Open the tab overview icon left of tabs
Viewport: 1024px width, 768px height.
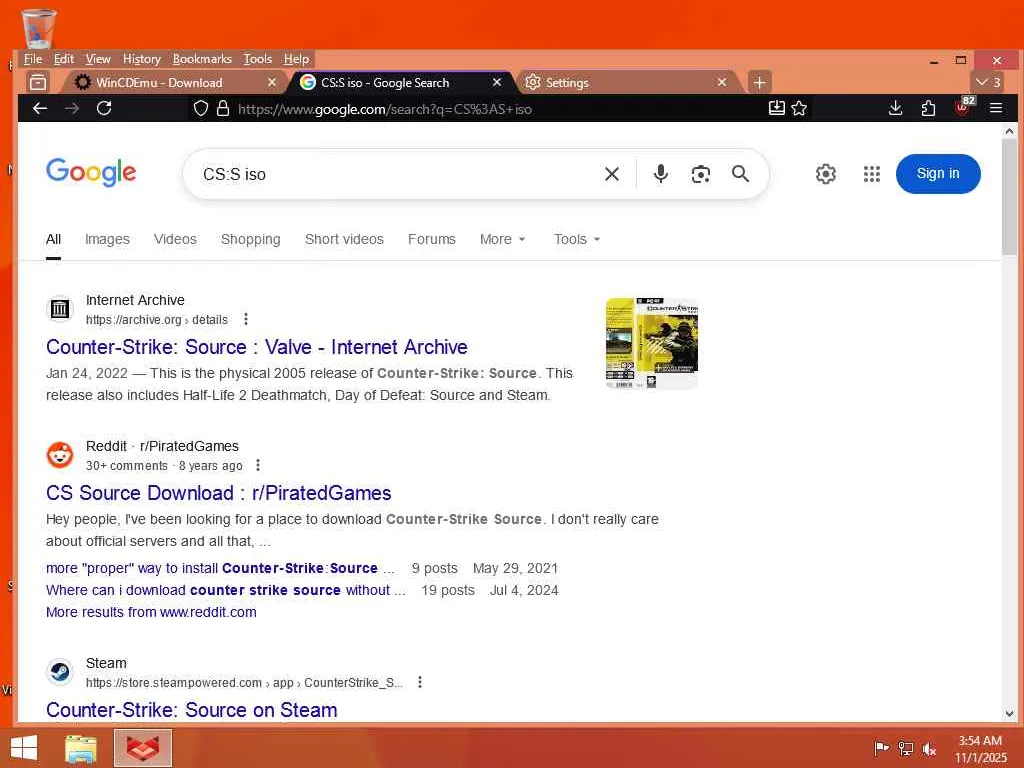[x=38, y=82]
